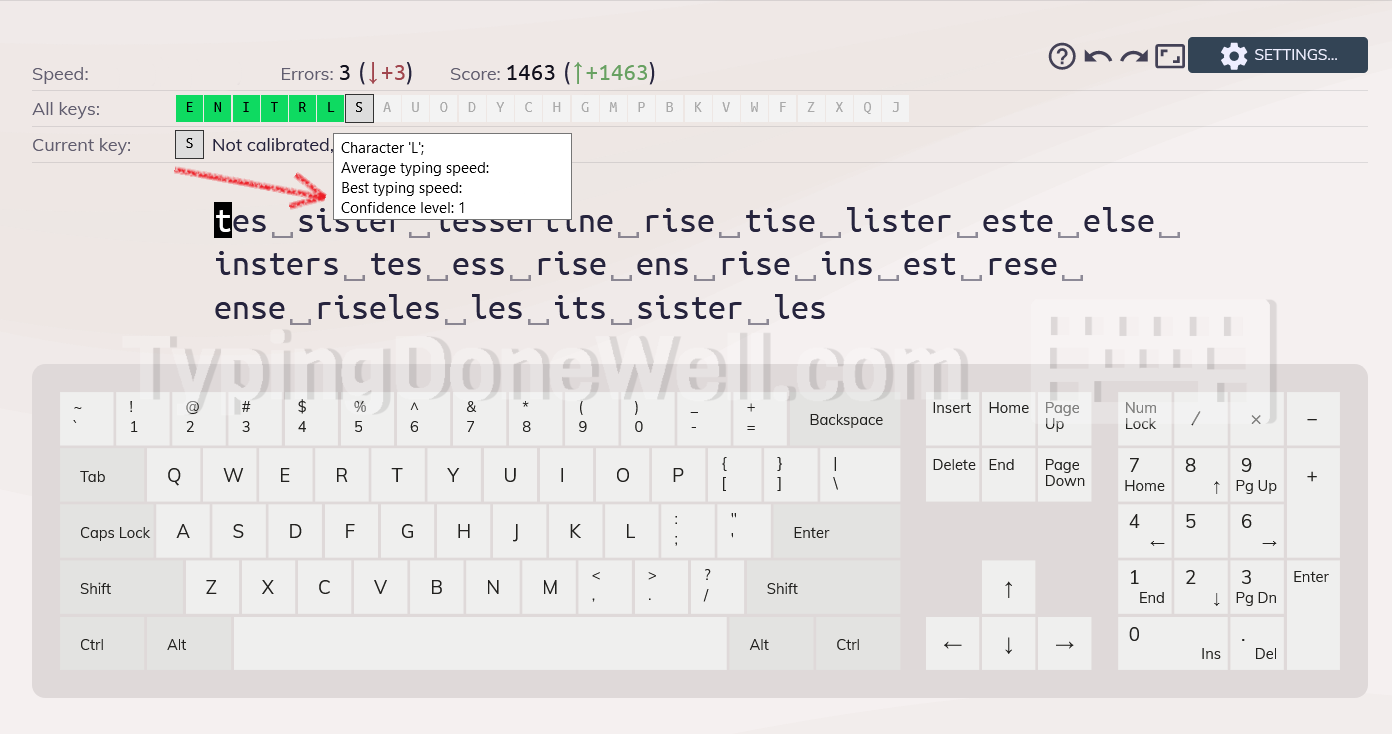Click the redo arrow icon
The height and width of the screenshot is (734, 1392).
tap(1134, 56)
